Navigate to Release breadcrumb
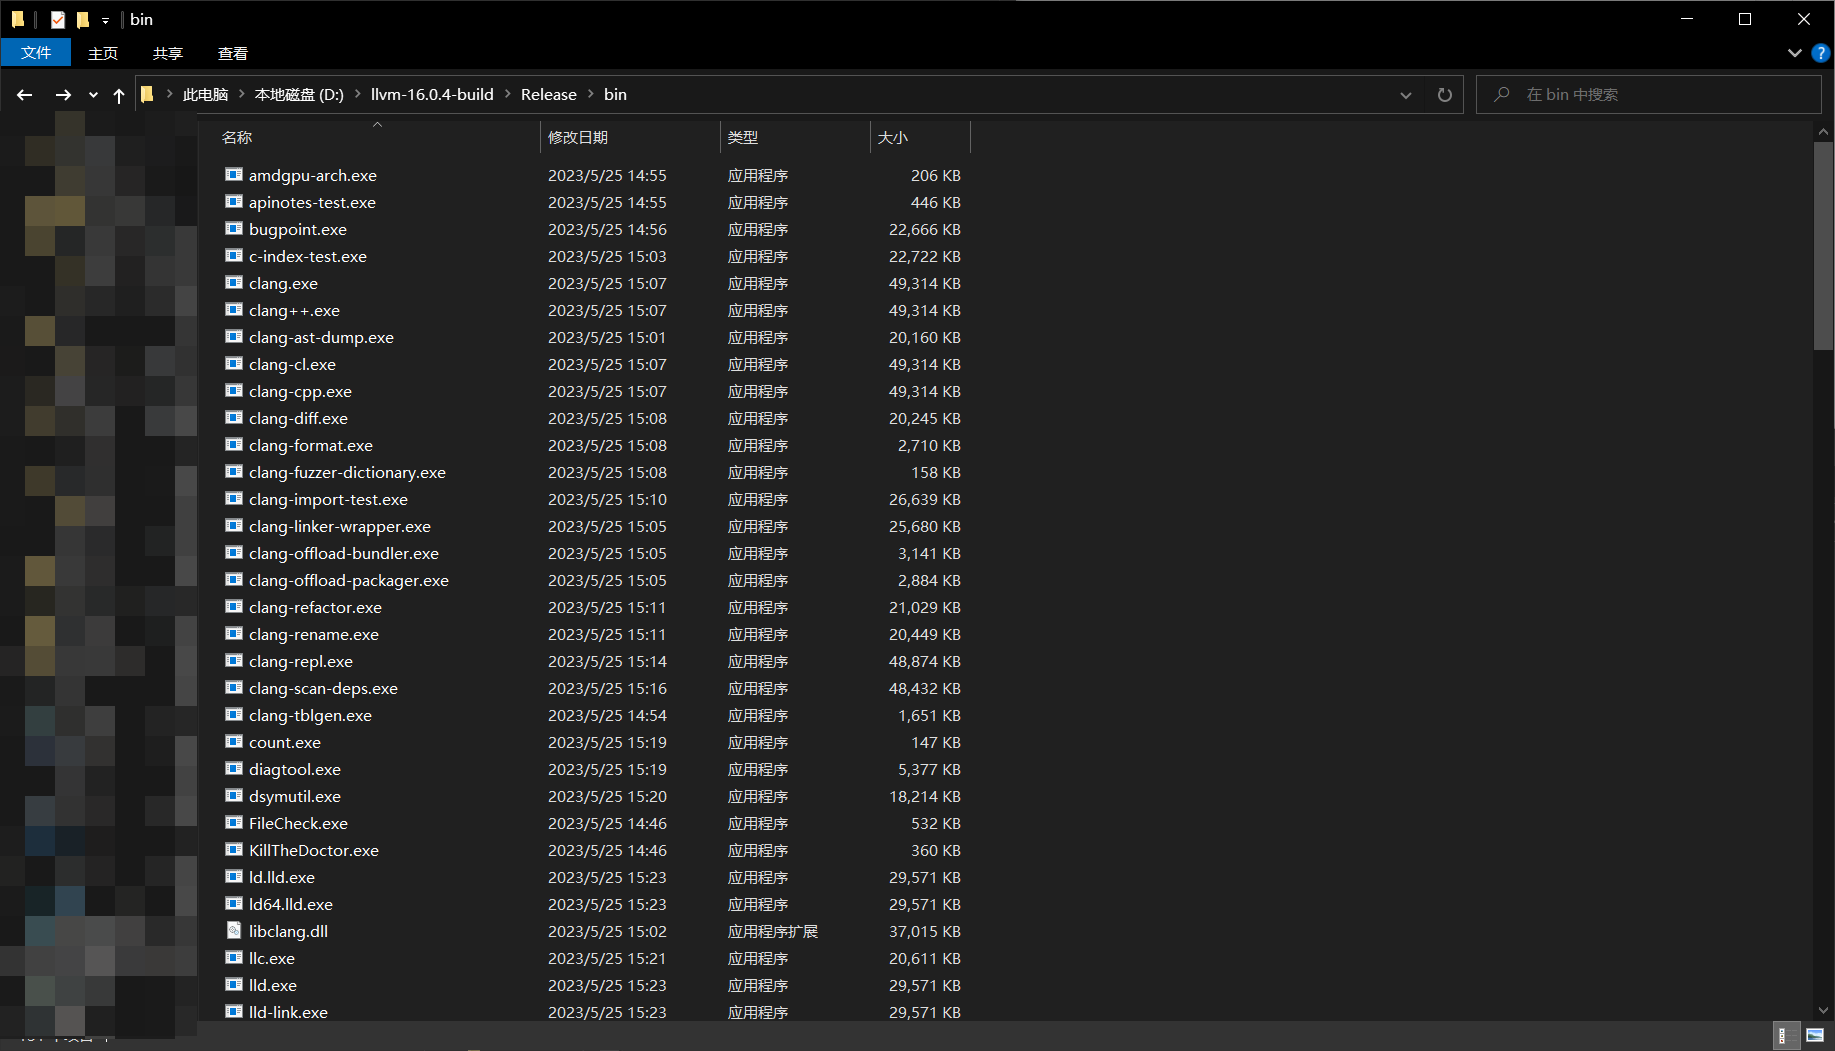 click(549, 94)
